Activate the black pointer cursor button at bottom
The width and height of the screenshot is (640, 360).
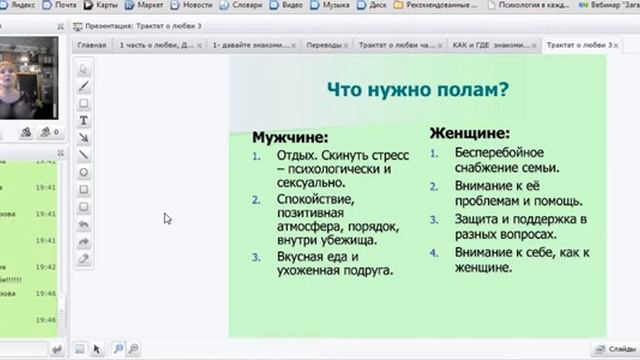(x=97, y=349)
